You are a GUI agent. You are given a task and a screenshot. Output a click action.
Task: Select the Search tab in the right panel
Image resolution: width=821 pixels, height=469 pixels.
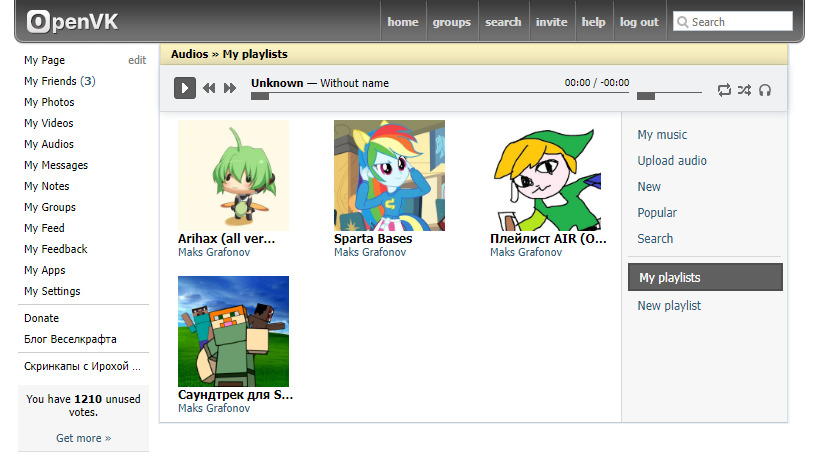point(655,239)
